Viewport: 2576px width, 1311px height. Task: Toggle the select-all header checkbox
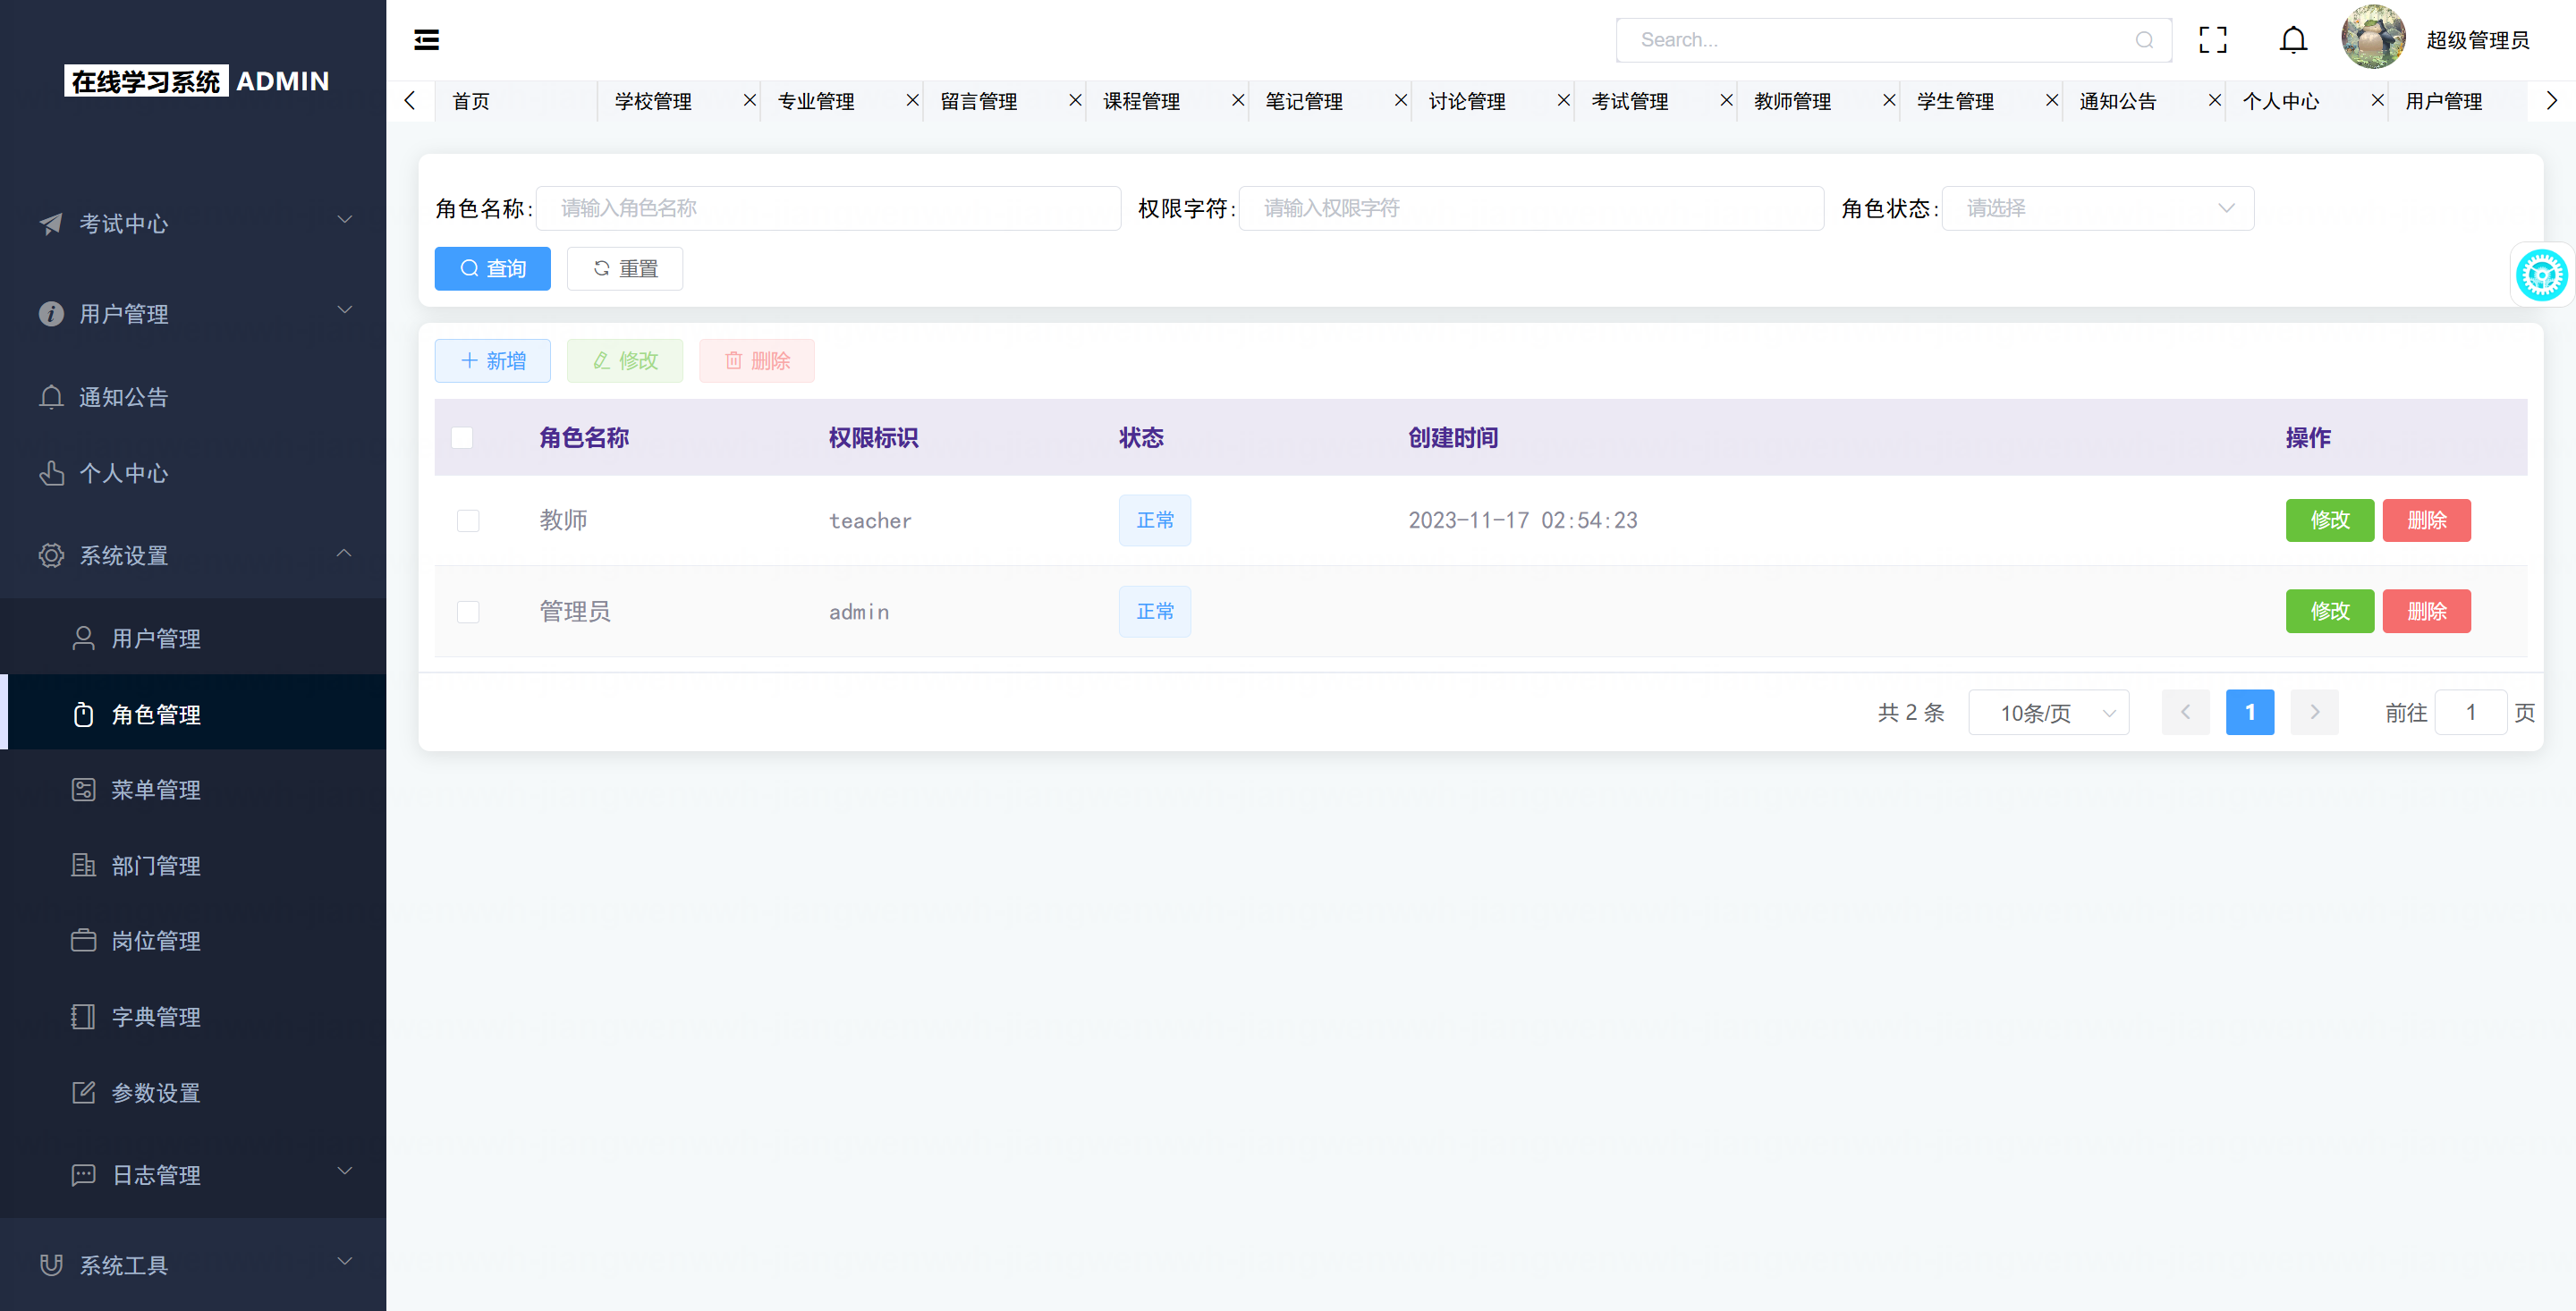click(x=462, y=438)
